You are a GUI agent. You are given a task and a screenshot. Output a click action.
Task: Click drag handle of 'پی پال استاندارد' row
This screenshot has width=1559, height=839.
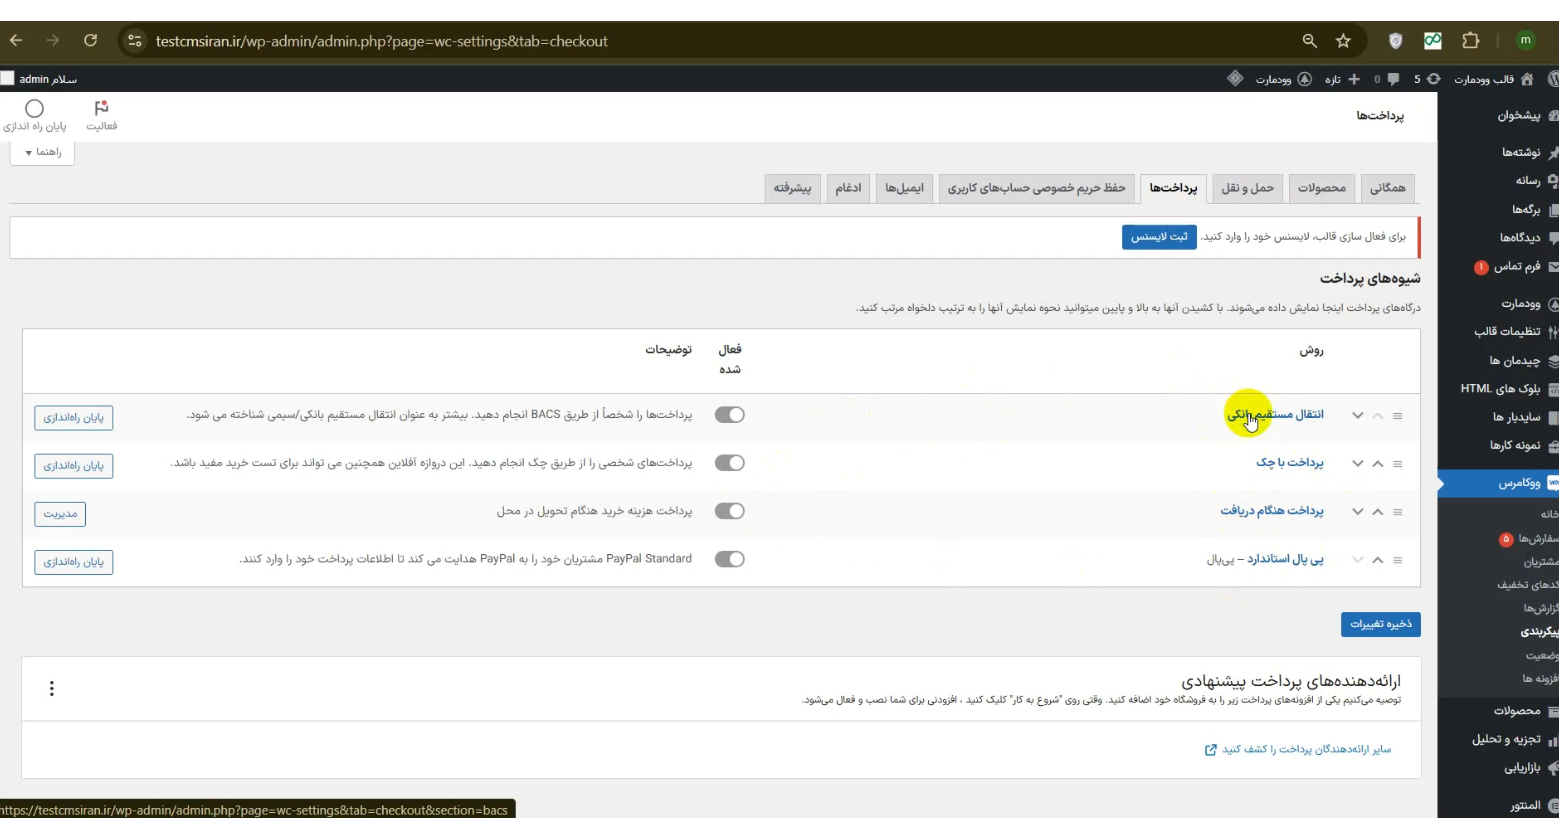pos(1397,560)
